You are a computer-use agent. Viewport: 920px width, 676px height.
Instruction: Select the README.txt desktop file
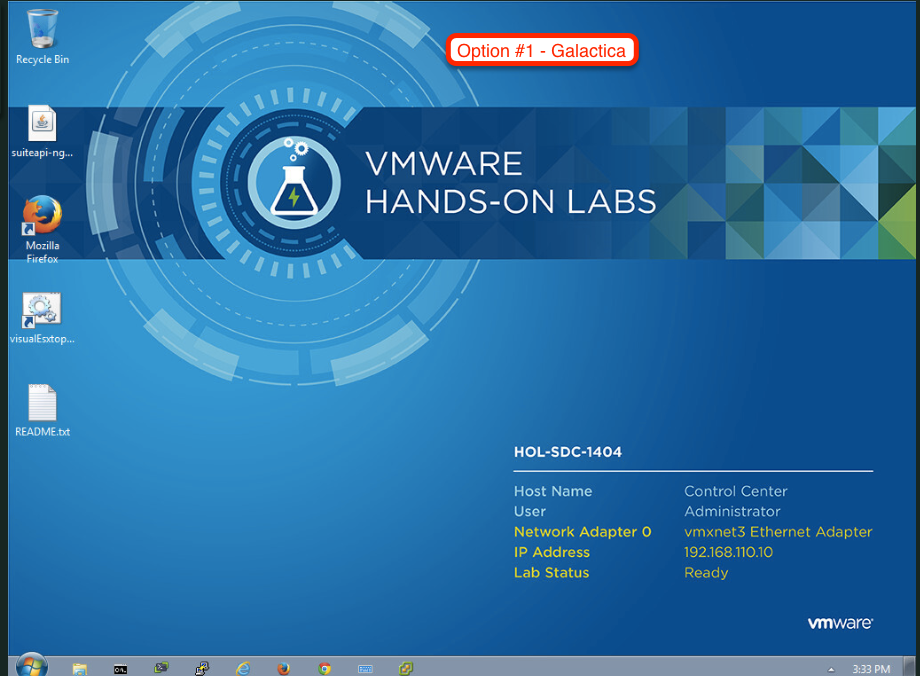click(x=42, y=411)
